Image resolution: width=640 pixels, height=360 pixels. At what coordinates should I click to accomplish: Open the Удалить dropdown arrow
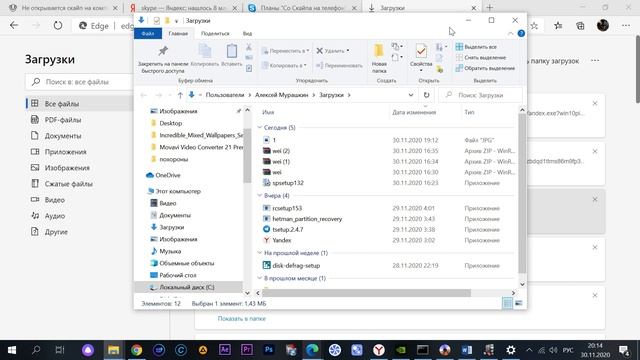point(348,51)
